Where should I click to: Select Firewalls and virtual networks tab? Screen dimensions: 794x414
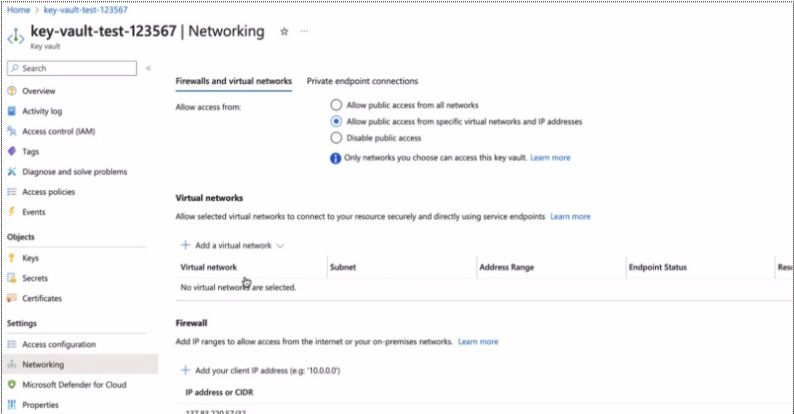[233, 81]
